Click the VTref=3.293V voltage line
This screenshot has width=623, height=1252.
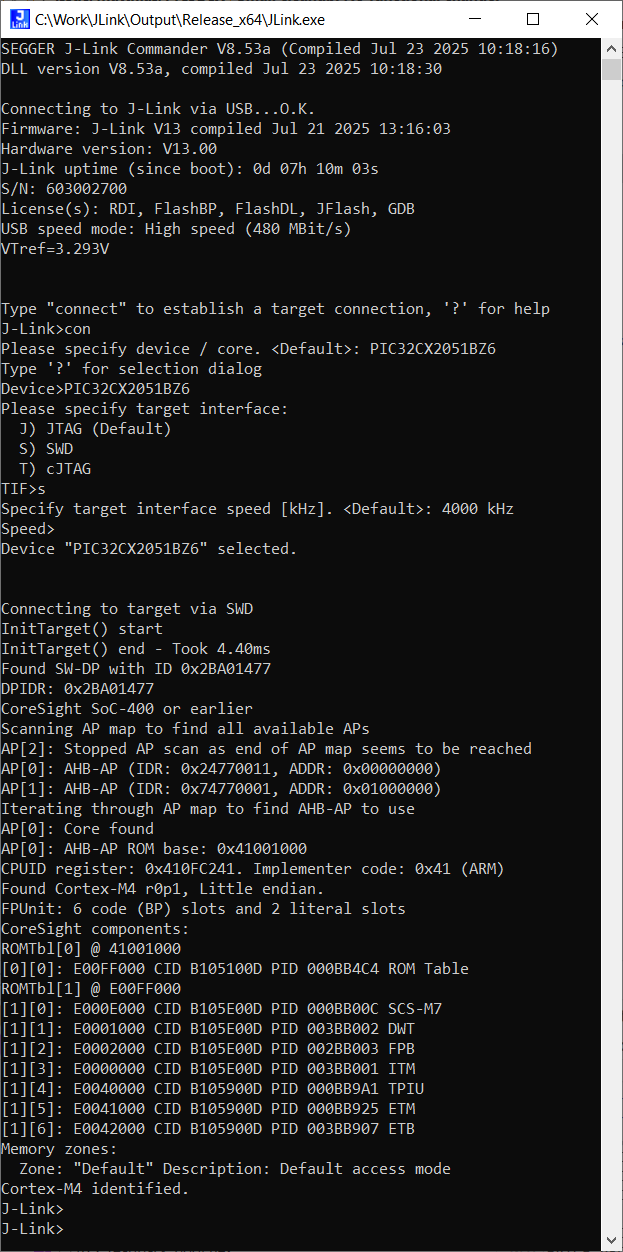tap(55, 248)
